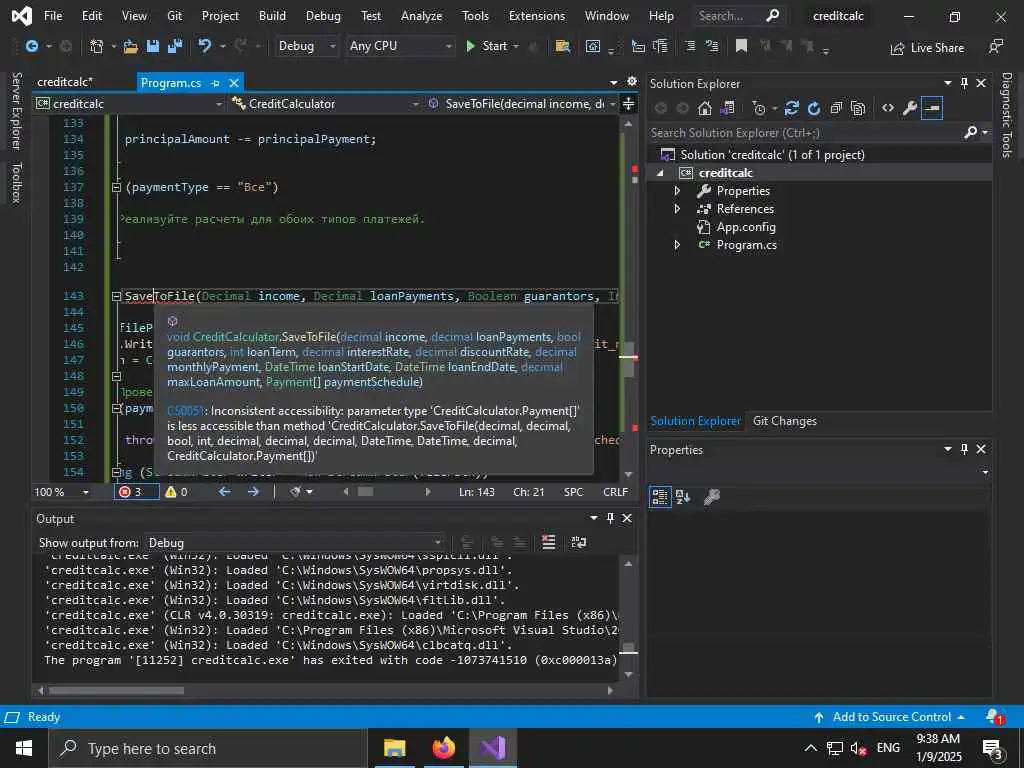This screenshot has height=768, width=1024.
Task: Open the Build menu
Action: click(x=272, y=16)
